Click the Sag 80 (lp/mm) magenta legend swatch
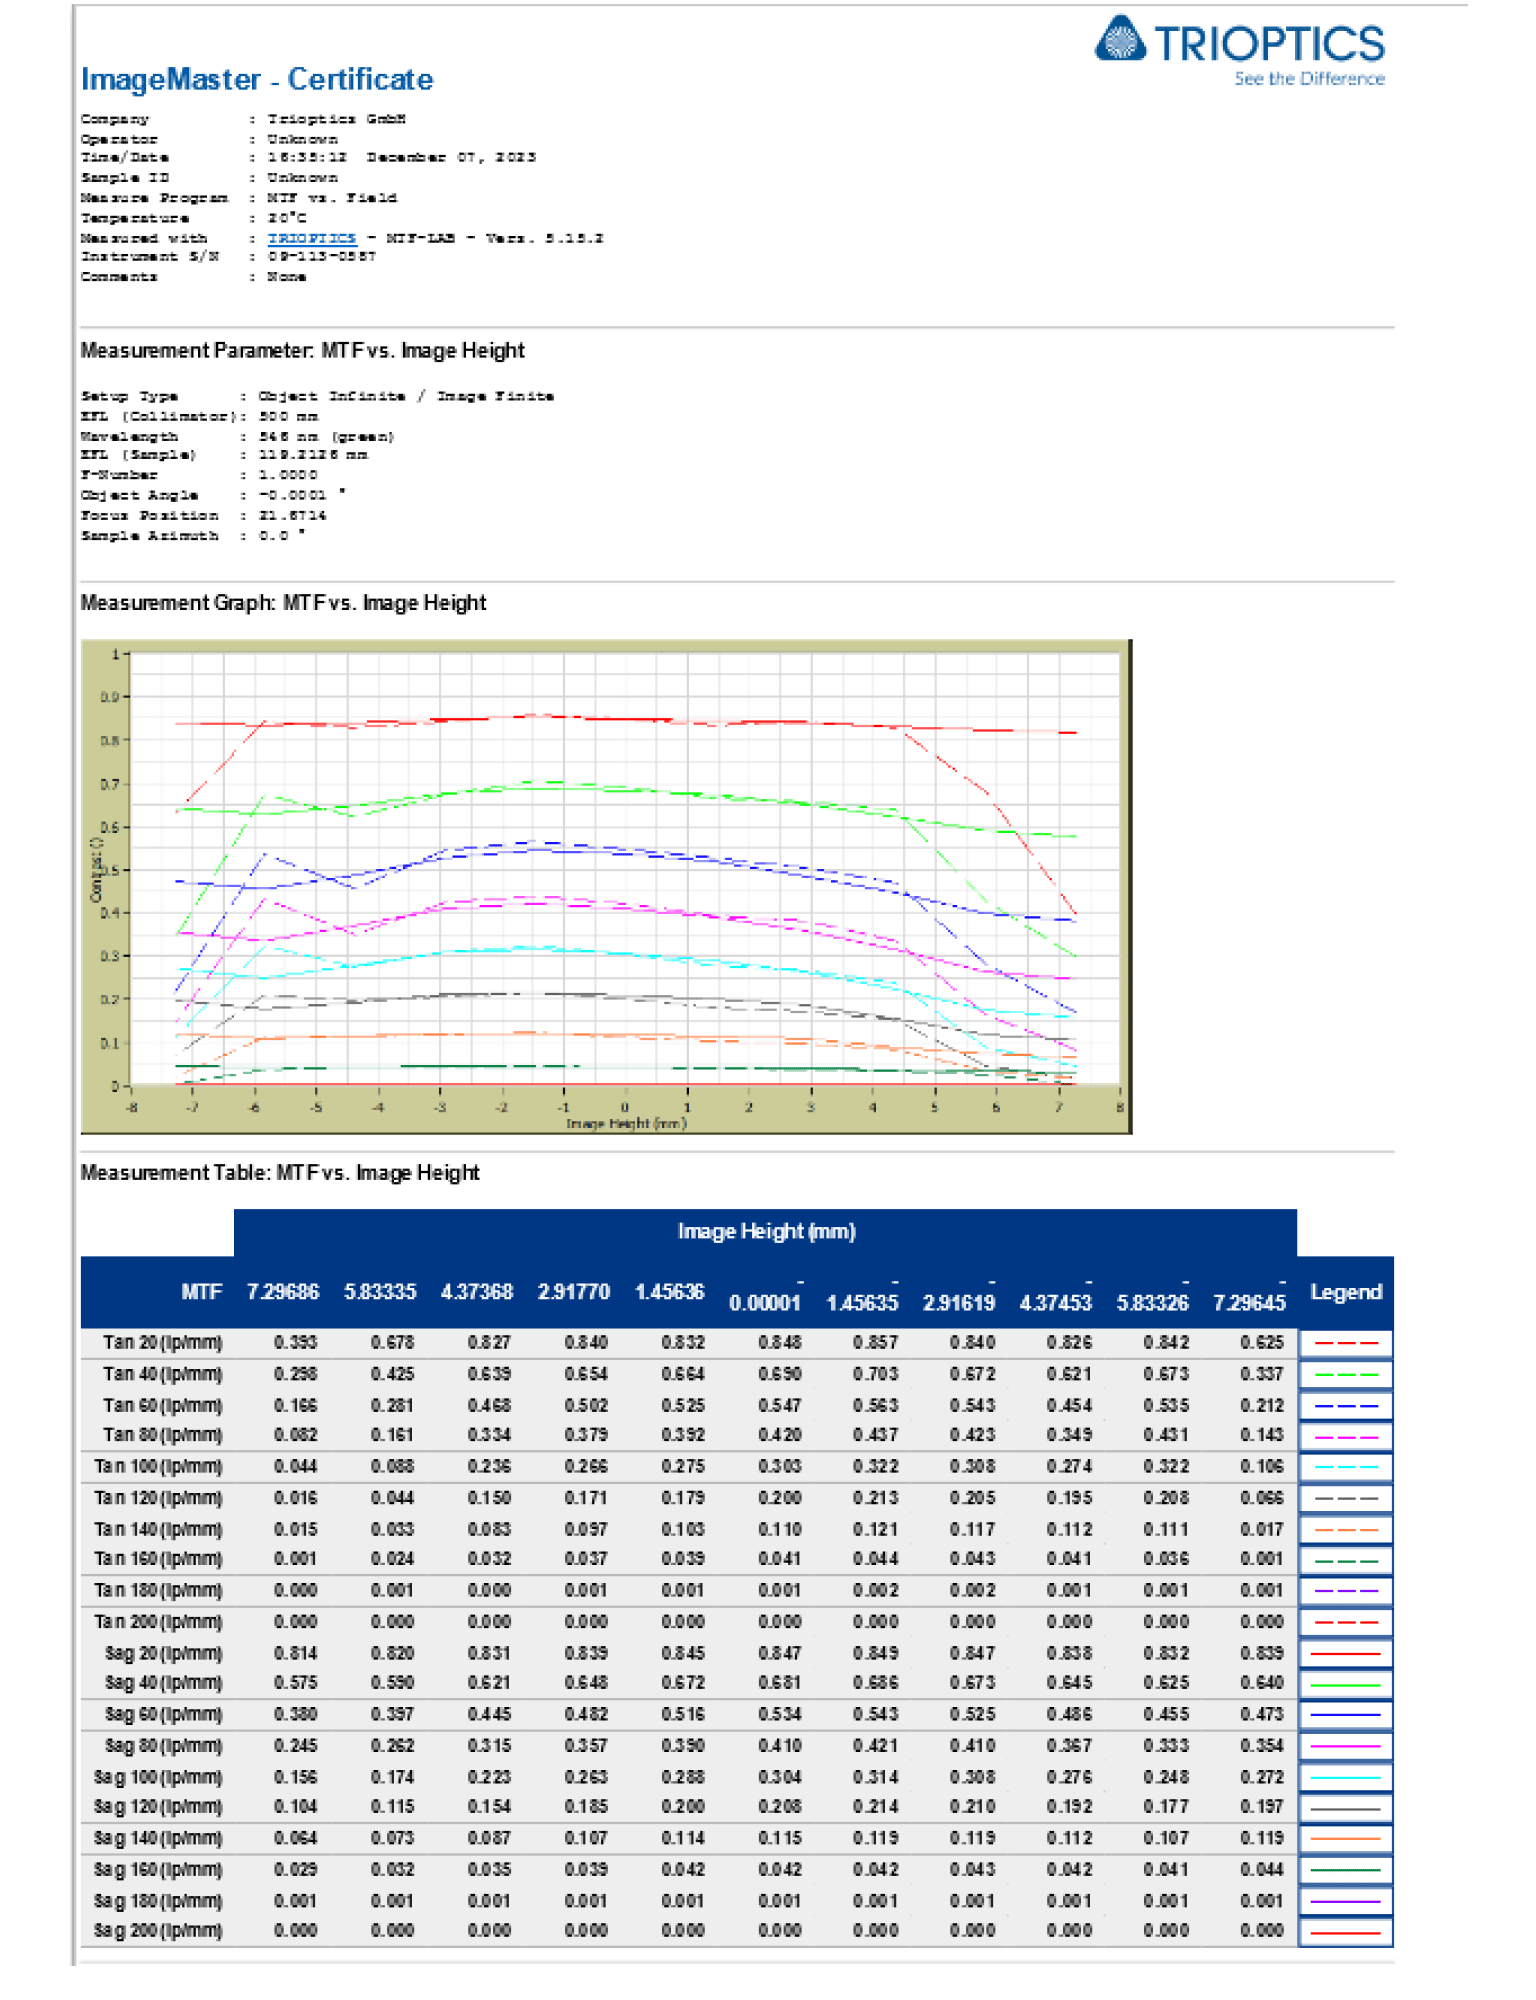This screenshot has width=1536, height=2000. (x=1346, y=1746)
